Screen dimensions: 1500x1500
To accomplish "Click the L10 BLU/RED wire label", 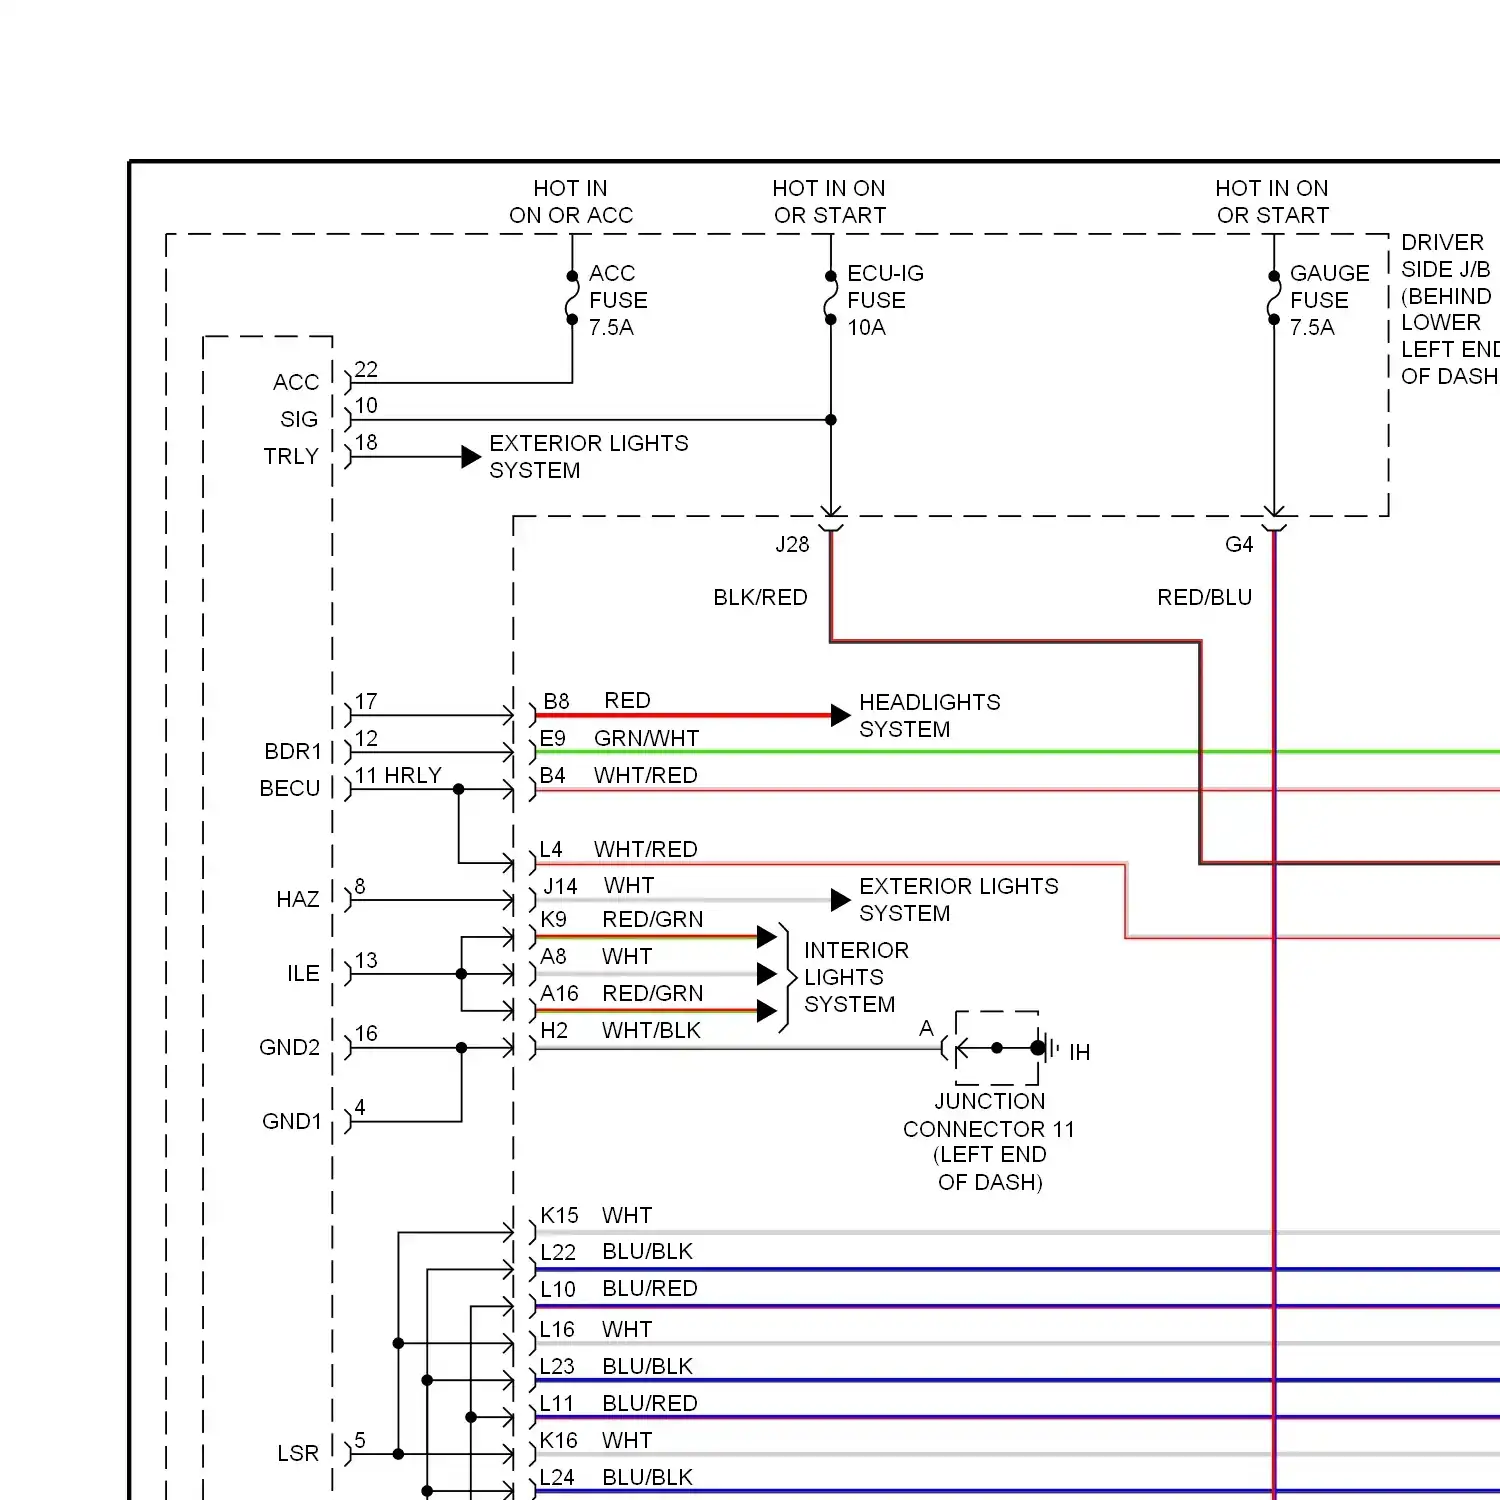I will coord(618,1289).
